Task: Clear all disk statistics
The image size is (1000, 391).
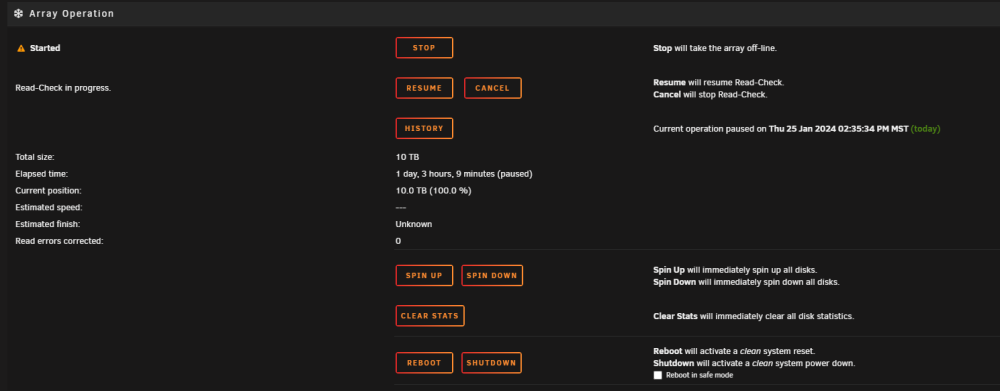Action: 430,316
